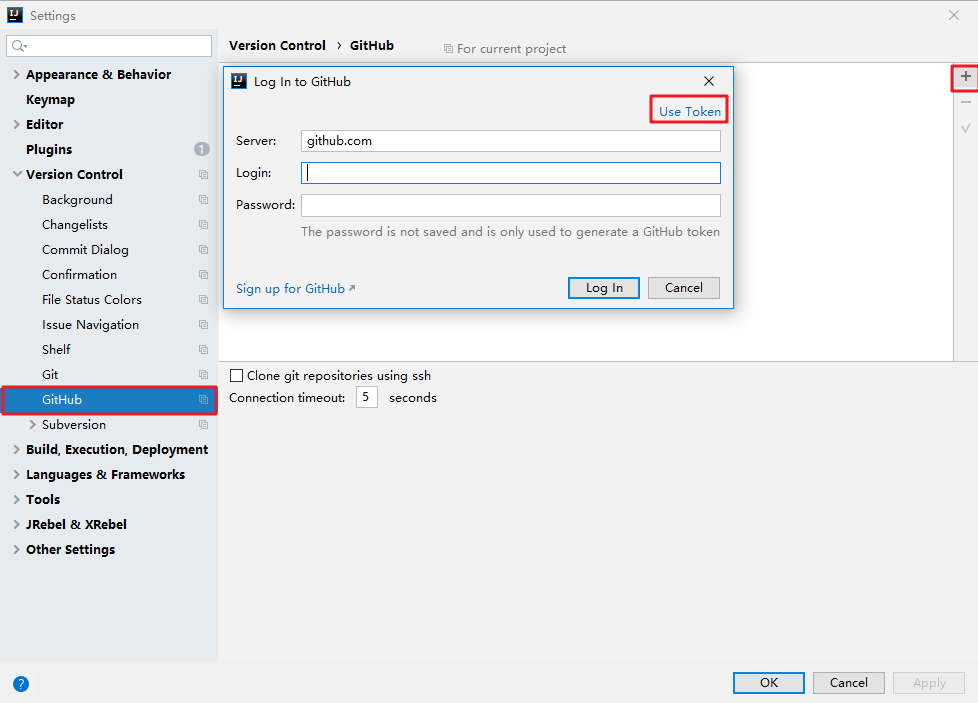
Task: Click Cancel button at Settings bottom
Action: (848, 682)
